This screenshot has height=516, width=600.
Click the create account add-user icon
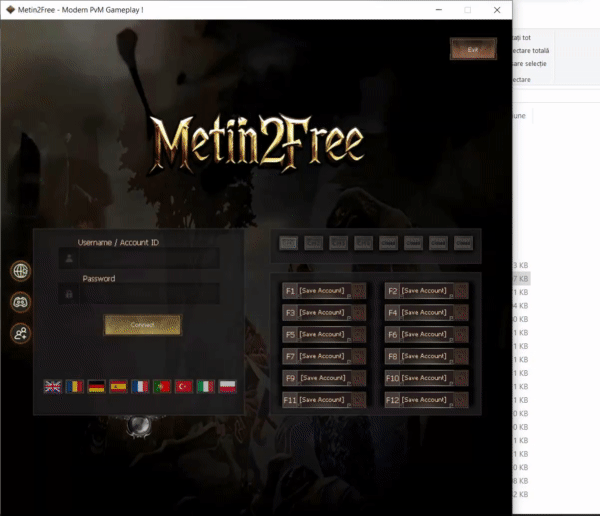pos(20,333)
